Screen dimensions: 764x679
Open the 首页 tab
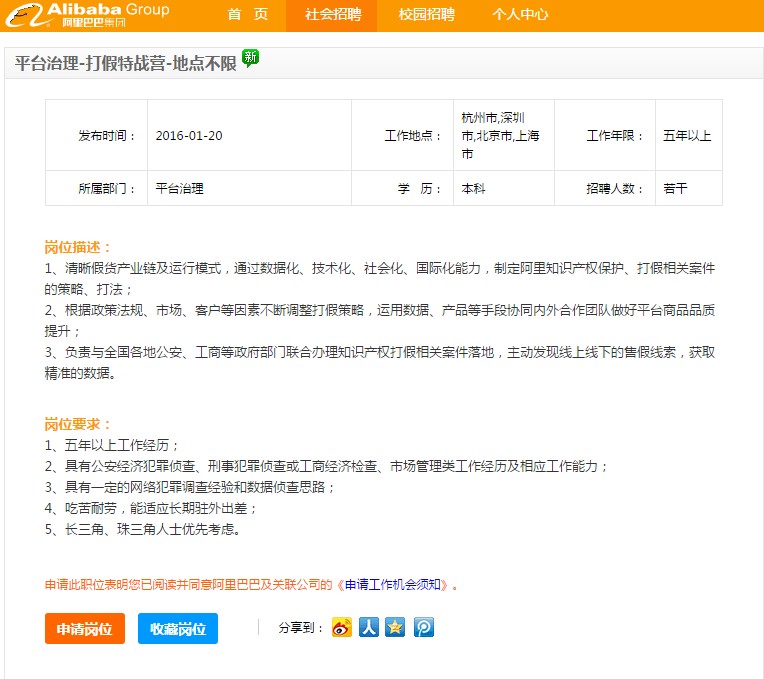point(248,15)
